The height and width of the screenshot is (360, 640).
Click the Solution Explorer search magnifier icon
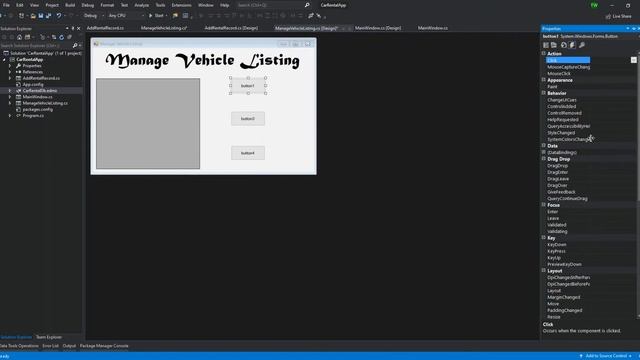pyautogui.click(x=75, y=45)
